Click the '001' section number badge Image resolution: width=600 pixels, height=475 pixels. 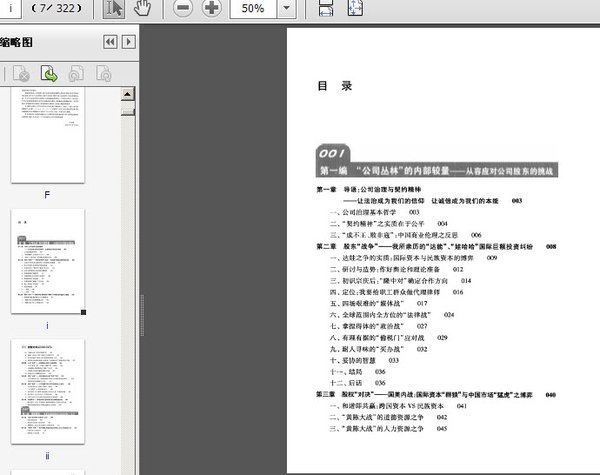tap(332, 153)
